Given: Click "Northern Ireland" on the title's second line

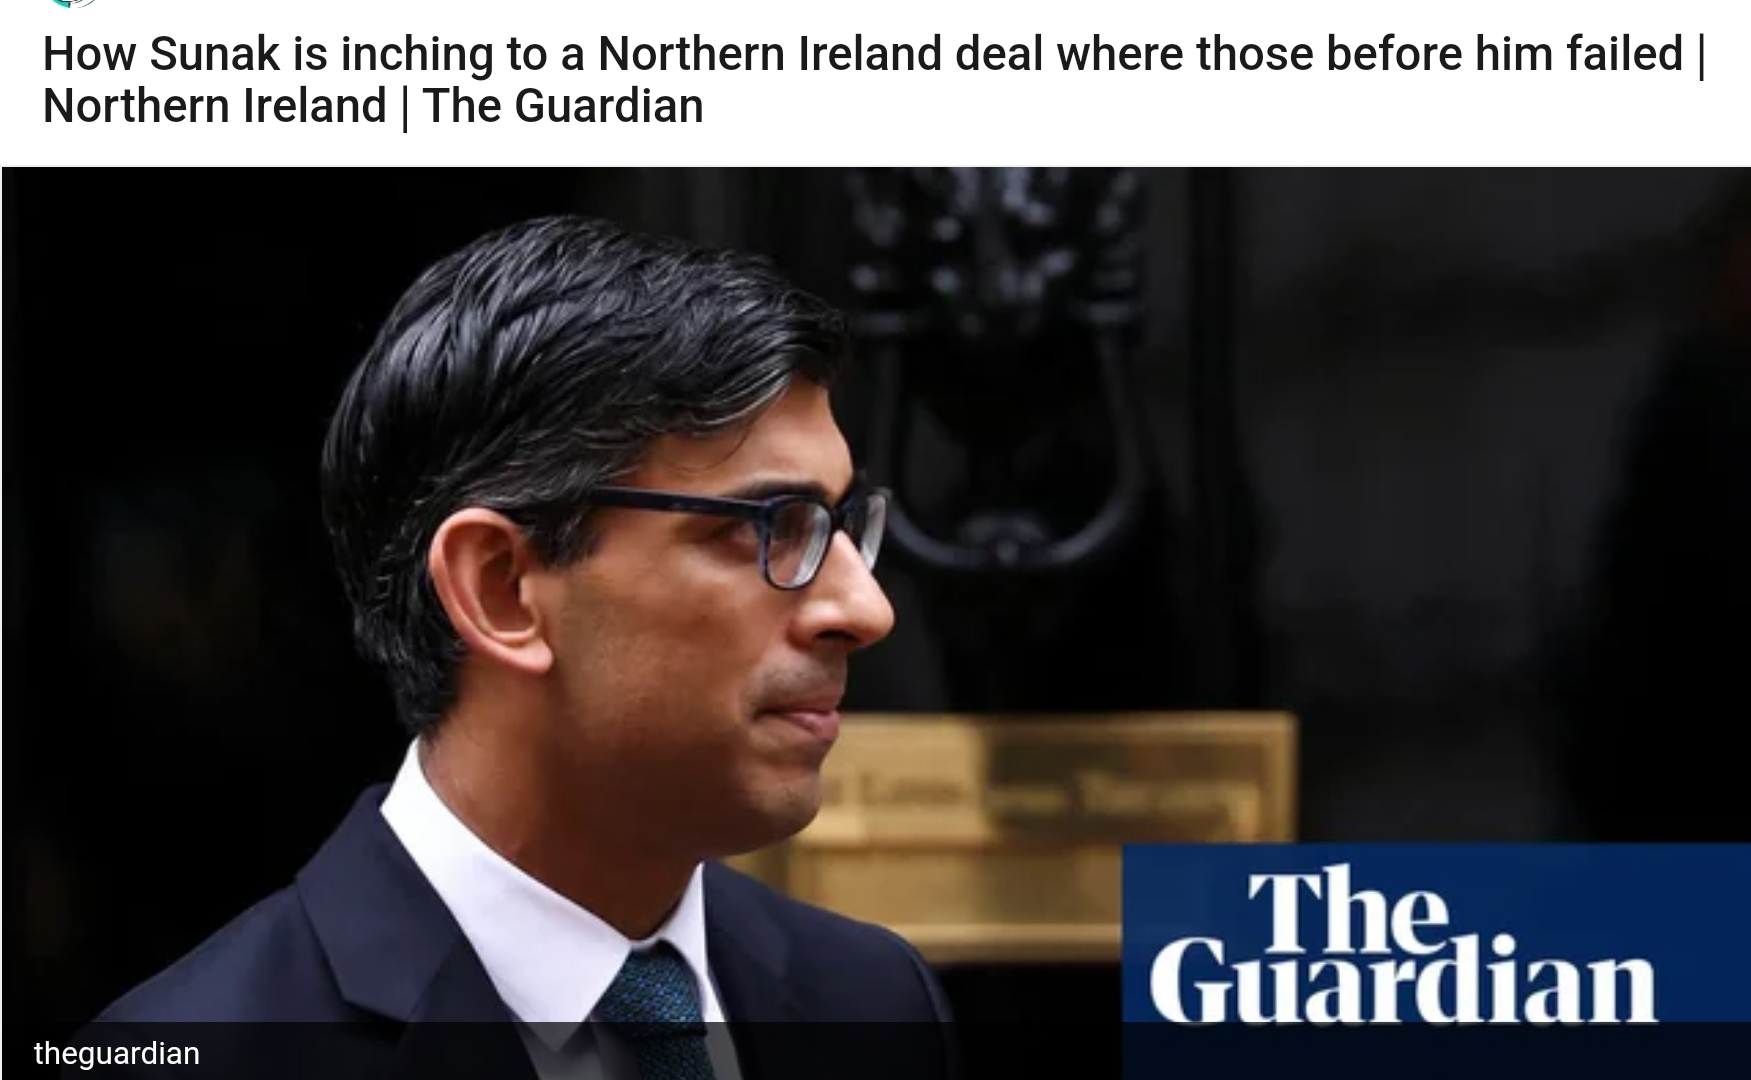Looking at the screenshot, I should point(214,106).
